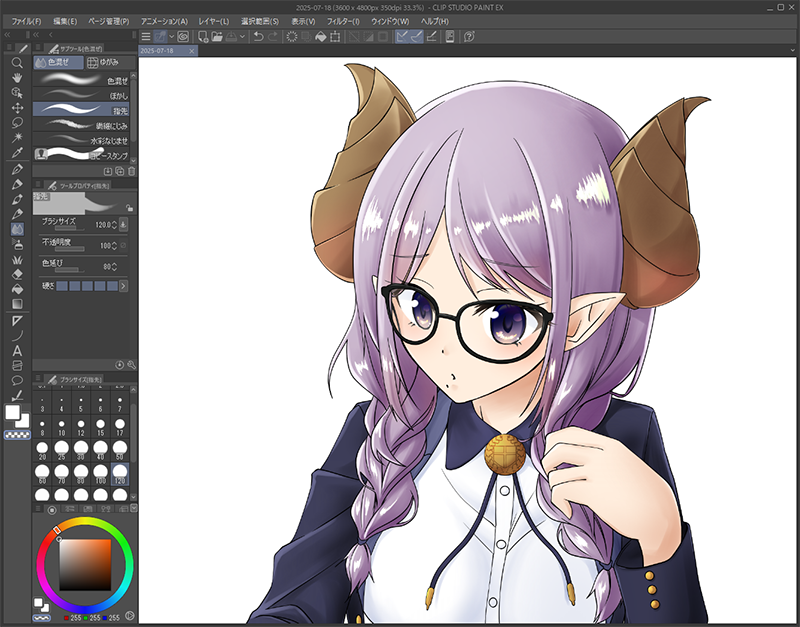Select the Figure ruler tool
This screenshot has height=627, width=800.
pos(17,321)
